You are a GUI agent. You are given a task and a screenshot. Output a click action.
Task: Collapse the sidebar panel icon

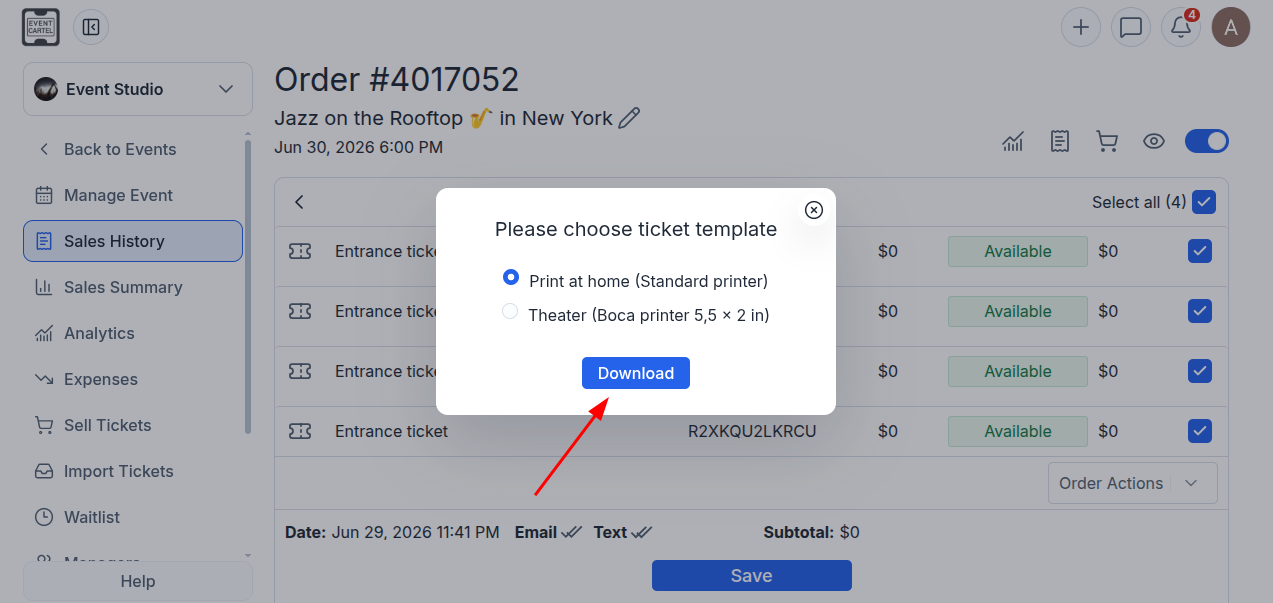(91, 27)
